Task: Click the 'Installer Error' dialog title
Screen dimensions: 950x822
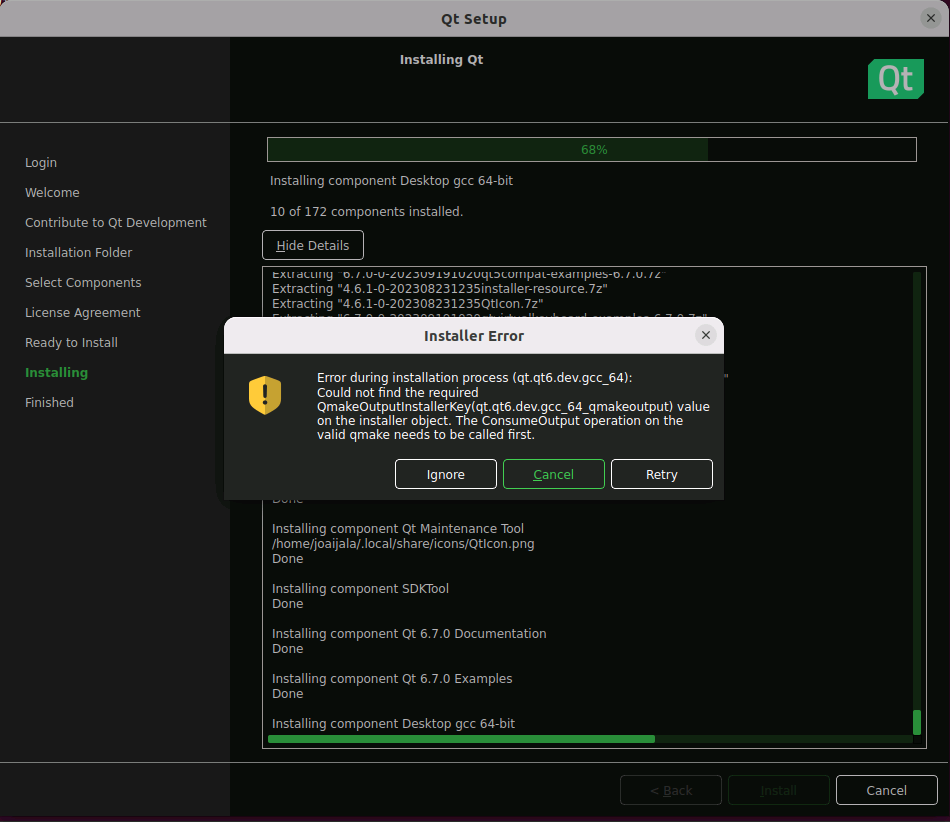Action: (474, 336)
